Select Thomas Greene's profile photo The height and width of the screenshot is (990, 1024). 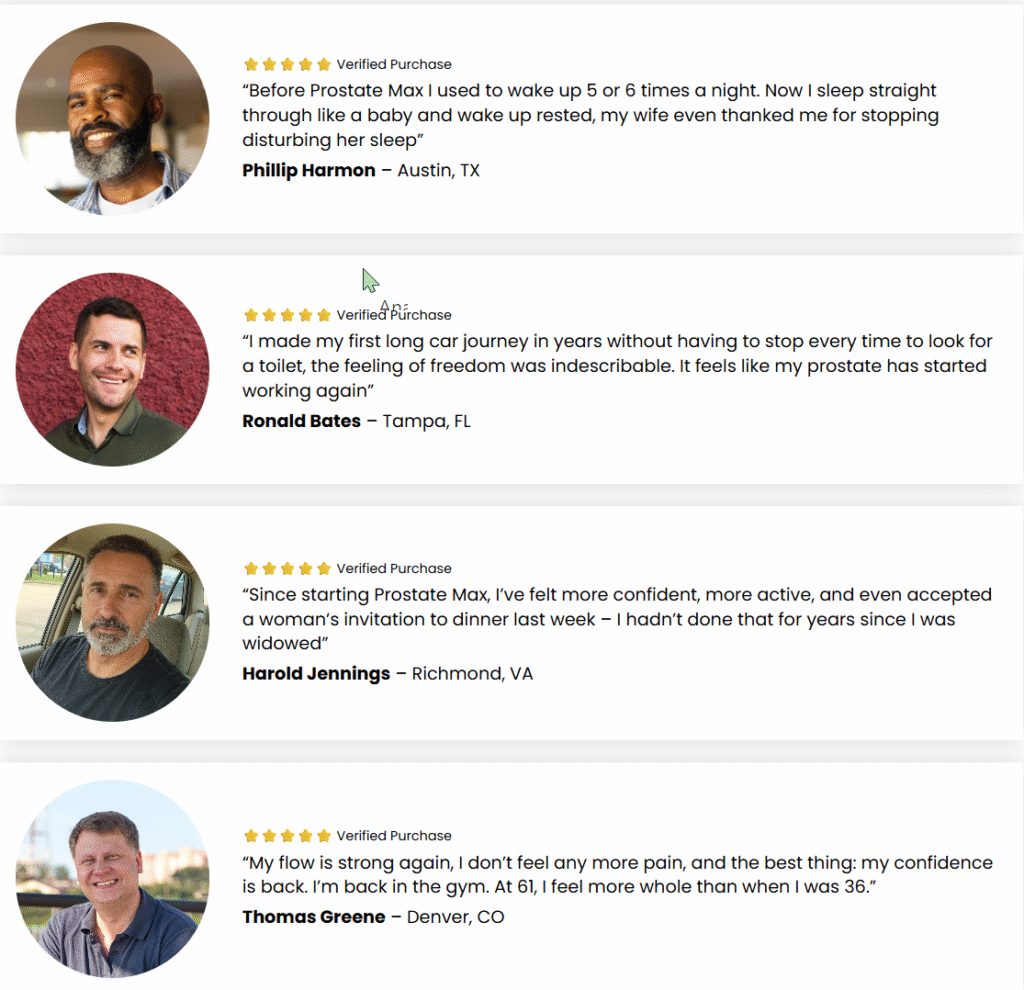(x=112, y=879)
